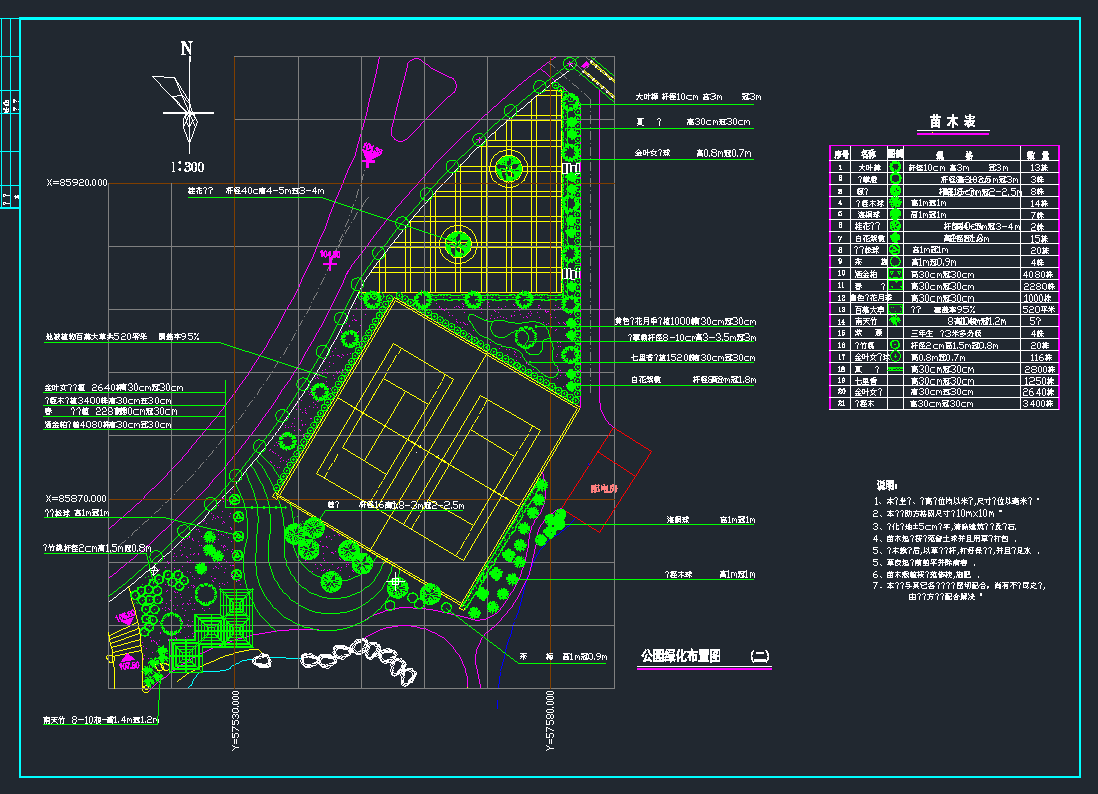
Task: Select the 说明 notes heading
Action: point(887,484)
